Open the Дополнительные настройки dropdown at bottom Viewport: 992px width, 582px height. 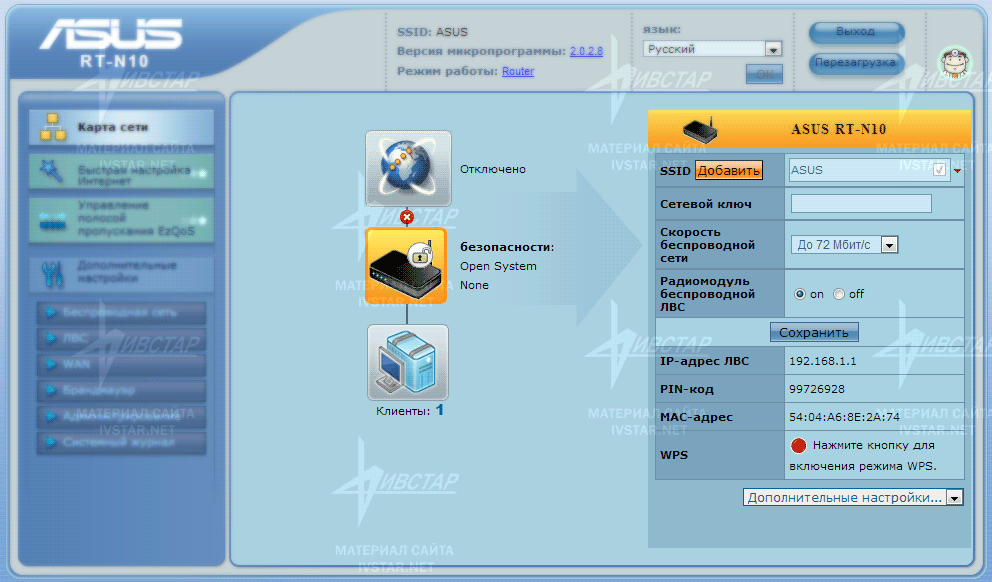point(853,497)
